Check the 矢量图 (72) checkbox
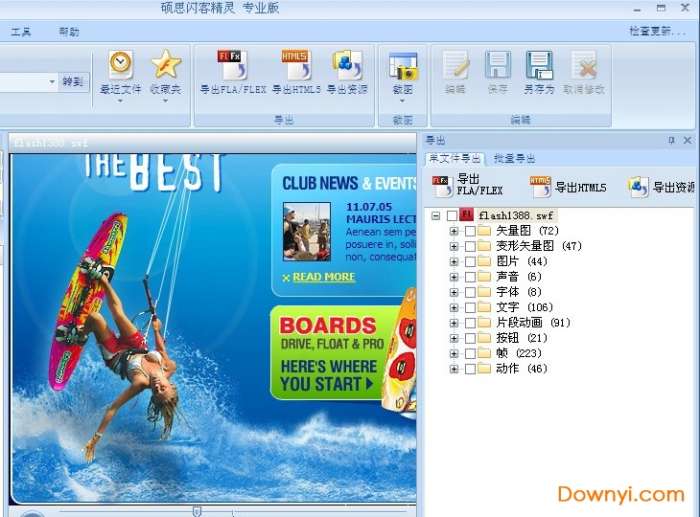The width and height of the screenshot is (700, 517). pyautogui.click(x=470, y=231)
